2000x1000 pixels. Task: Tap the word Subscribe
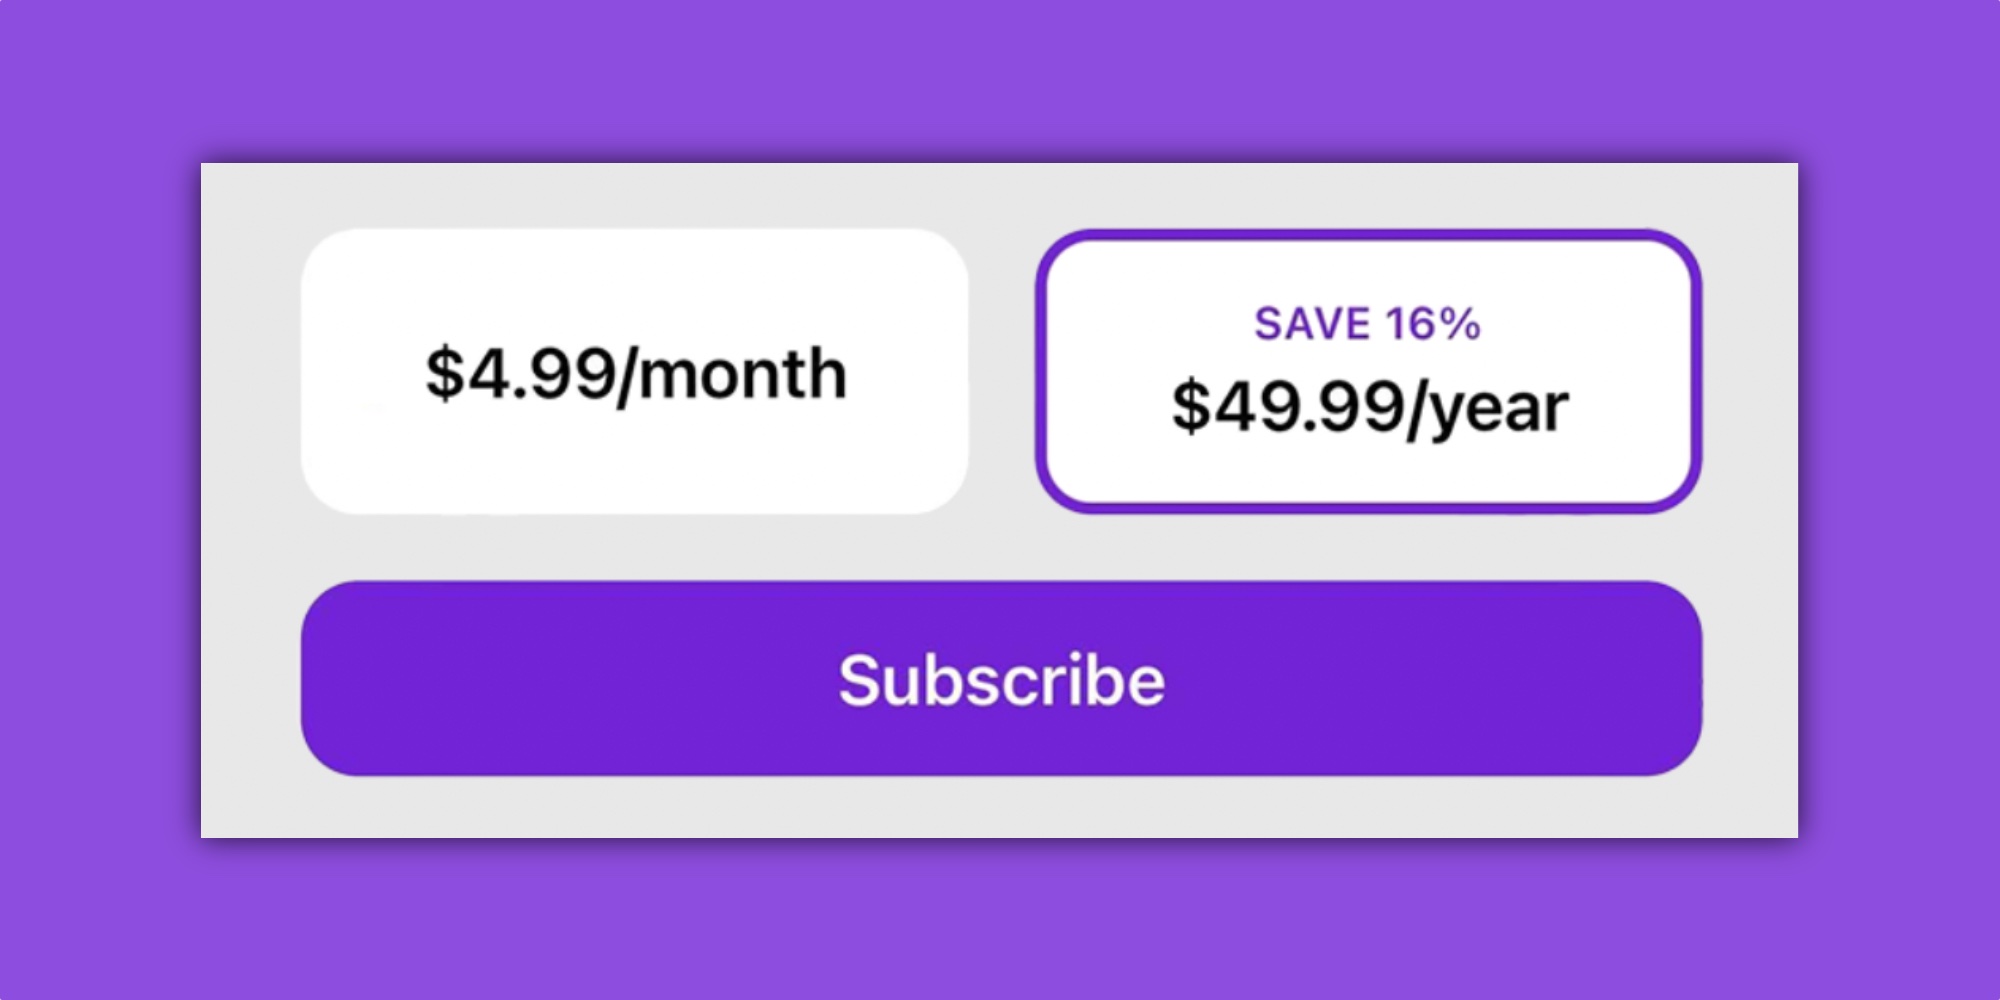coord(1001,680)
